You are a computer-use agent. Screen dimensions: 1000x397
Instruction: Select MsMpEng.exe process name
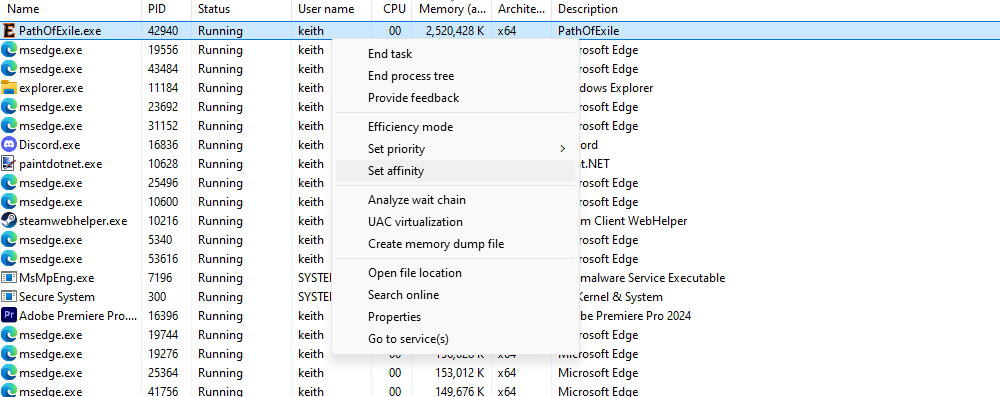(x=57, y=278)
